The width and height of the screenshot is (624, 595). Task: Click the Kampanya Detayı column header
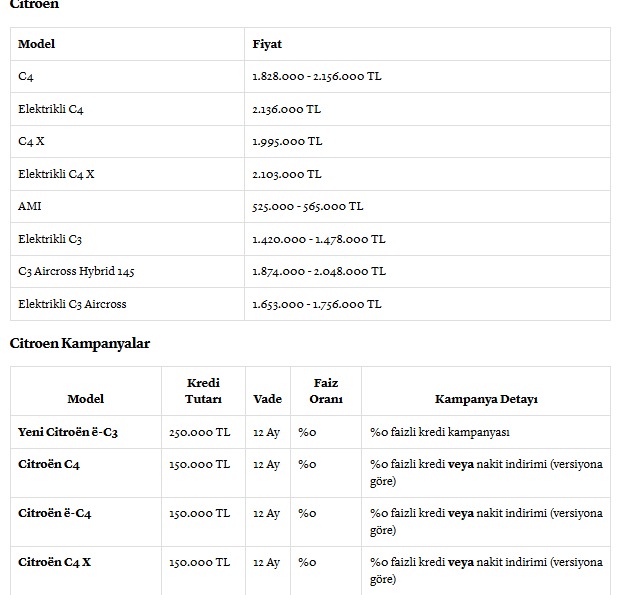point(486,399)
